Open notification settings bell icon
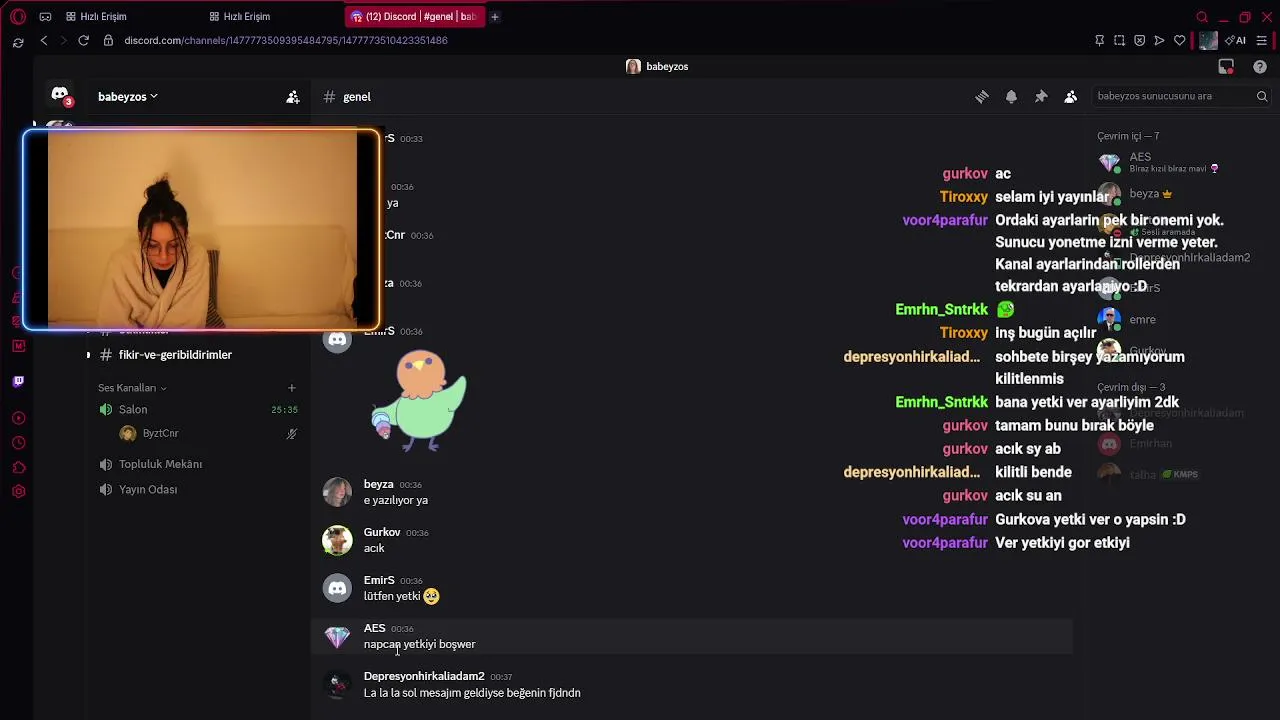Screen dimensions: 1280x720 1011,97
